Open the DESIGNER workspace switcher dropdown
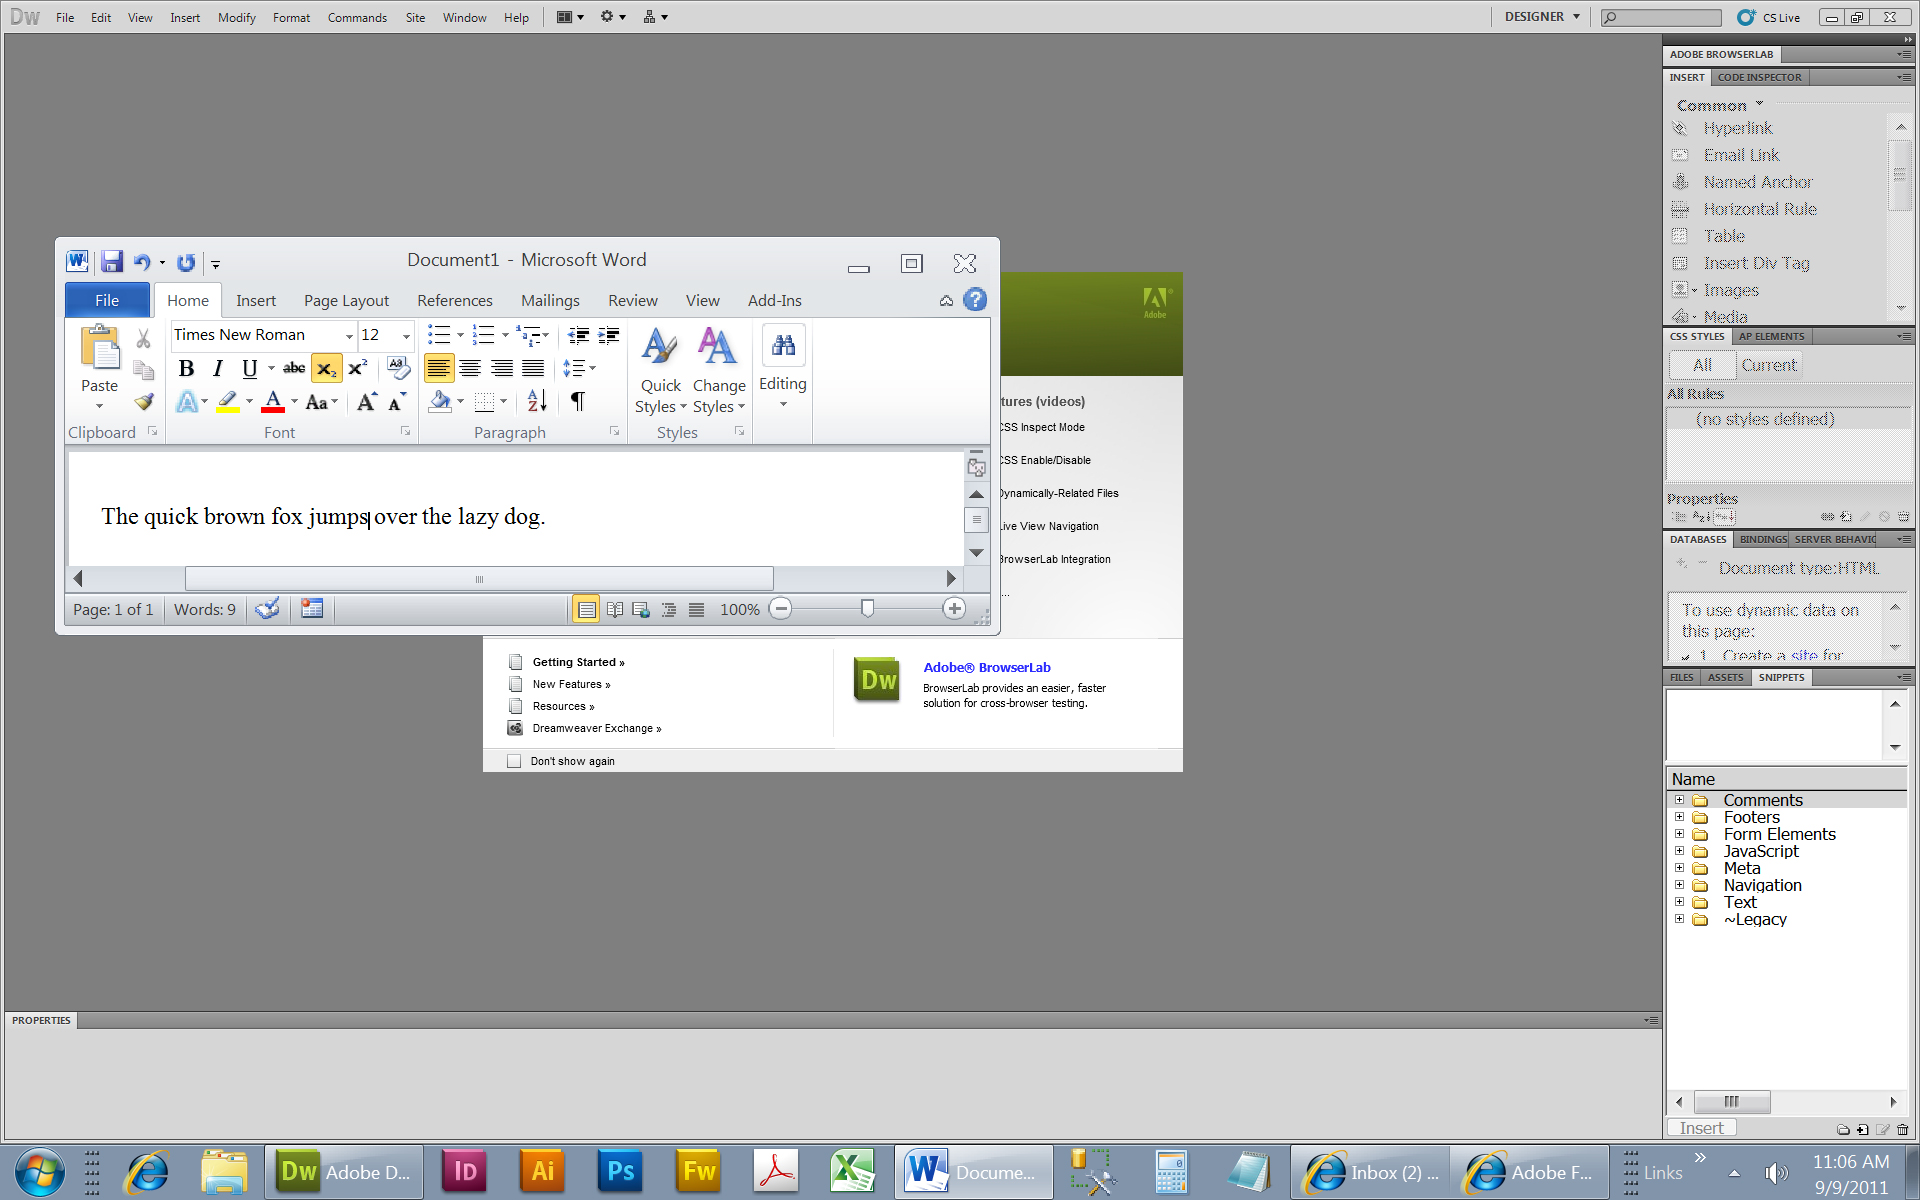This screenshot has height=1200, width=1920. (x=1542, y=17)
